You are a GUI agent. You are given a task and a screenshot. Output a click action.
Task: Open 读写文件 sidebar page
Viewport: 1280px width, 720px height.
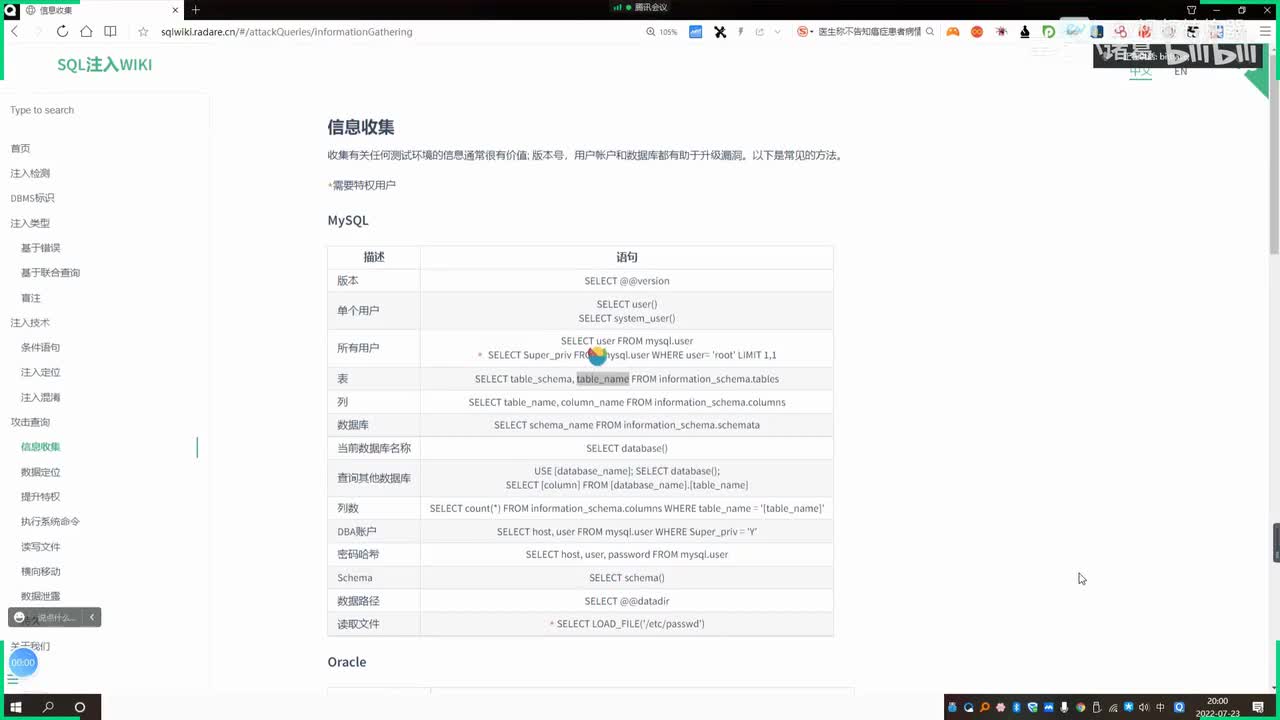pos(41,547)
